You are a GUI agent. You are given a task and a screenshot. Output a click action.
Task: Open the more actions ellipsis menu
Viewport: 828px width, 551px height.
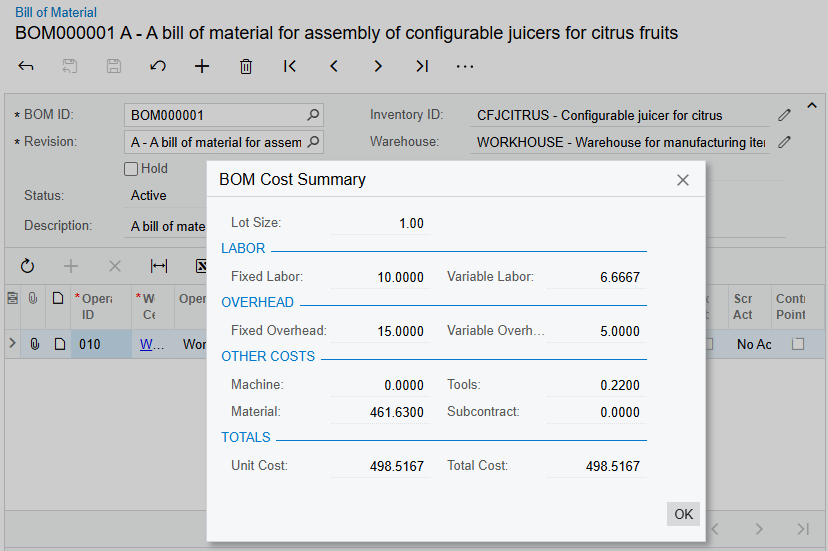click(465, 67)
